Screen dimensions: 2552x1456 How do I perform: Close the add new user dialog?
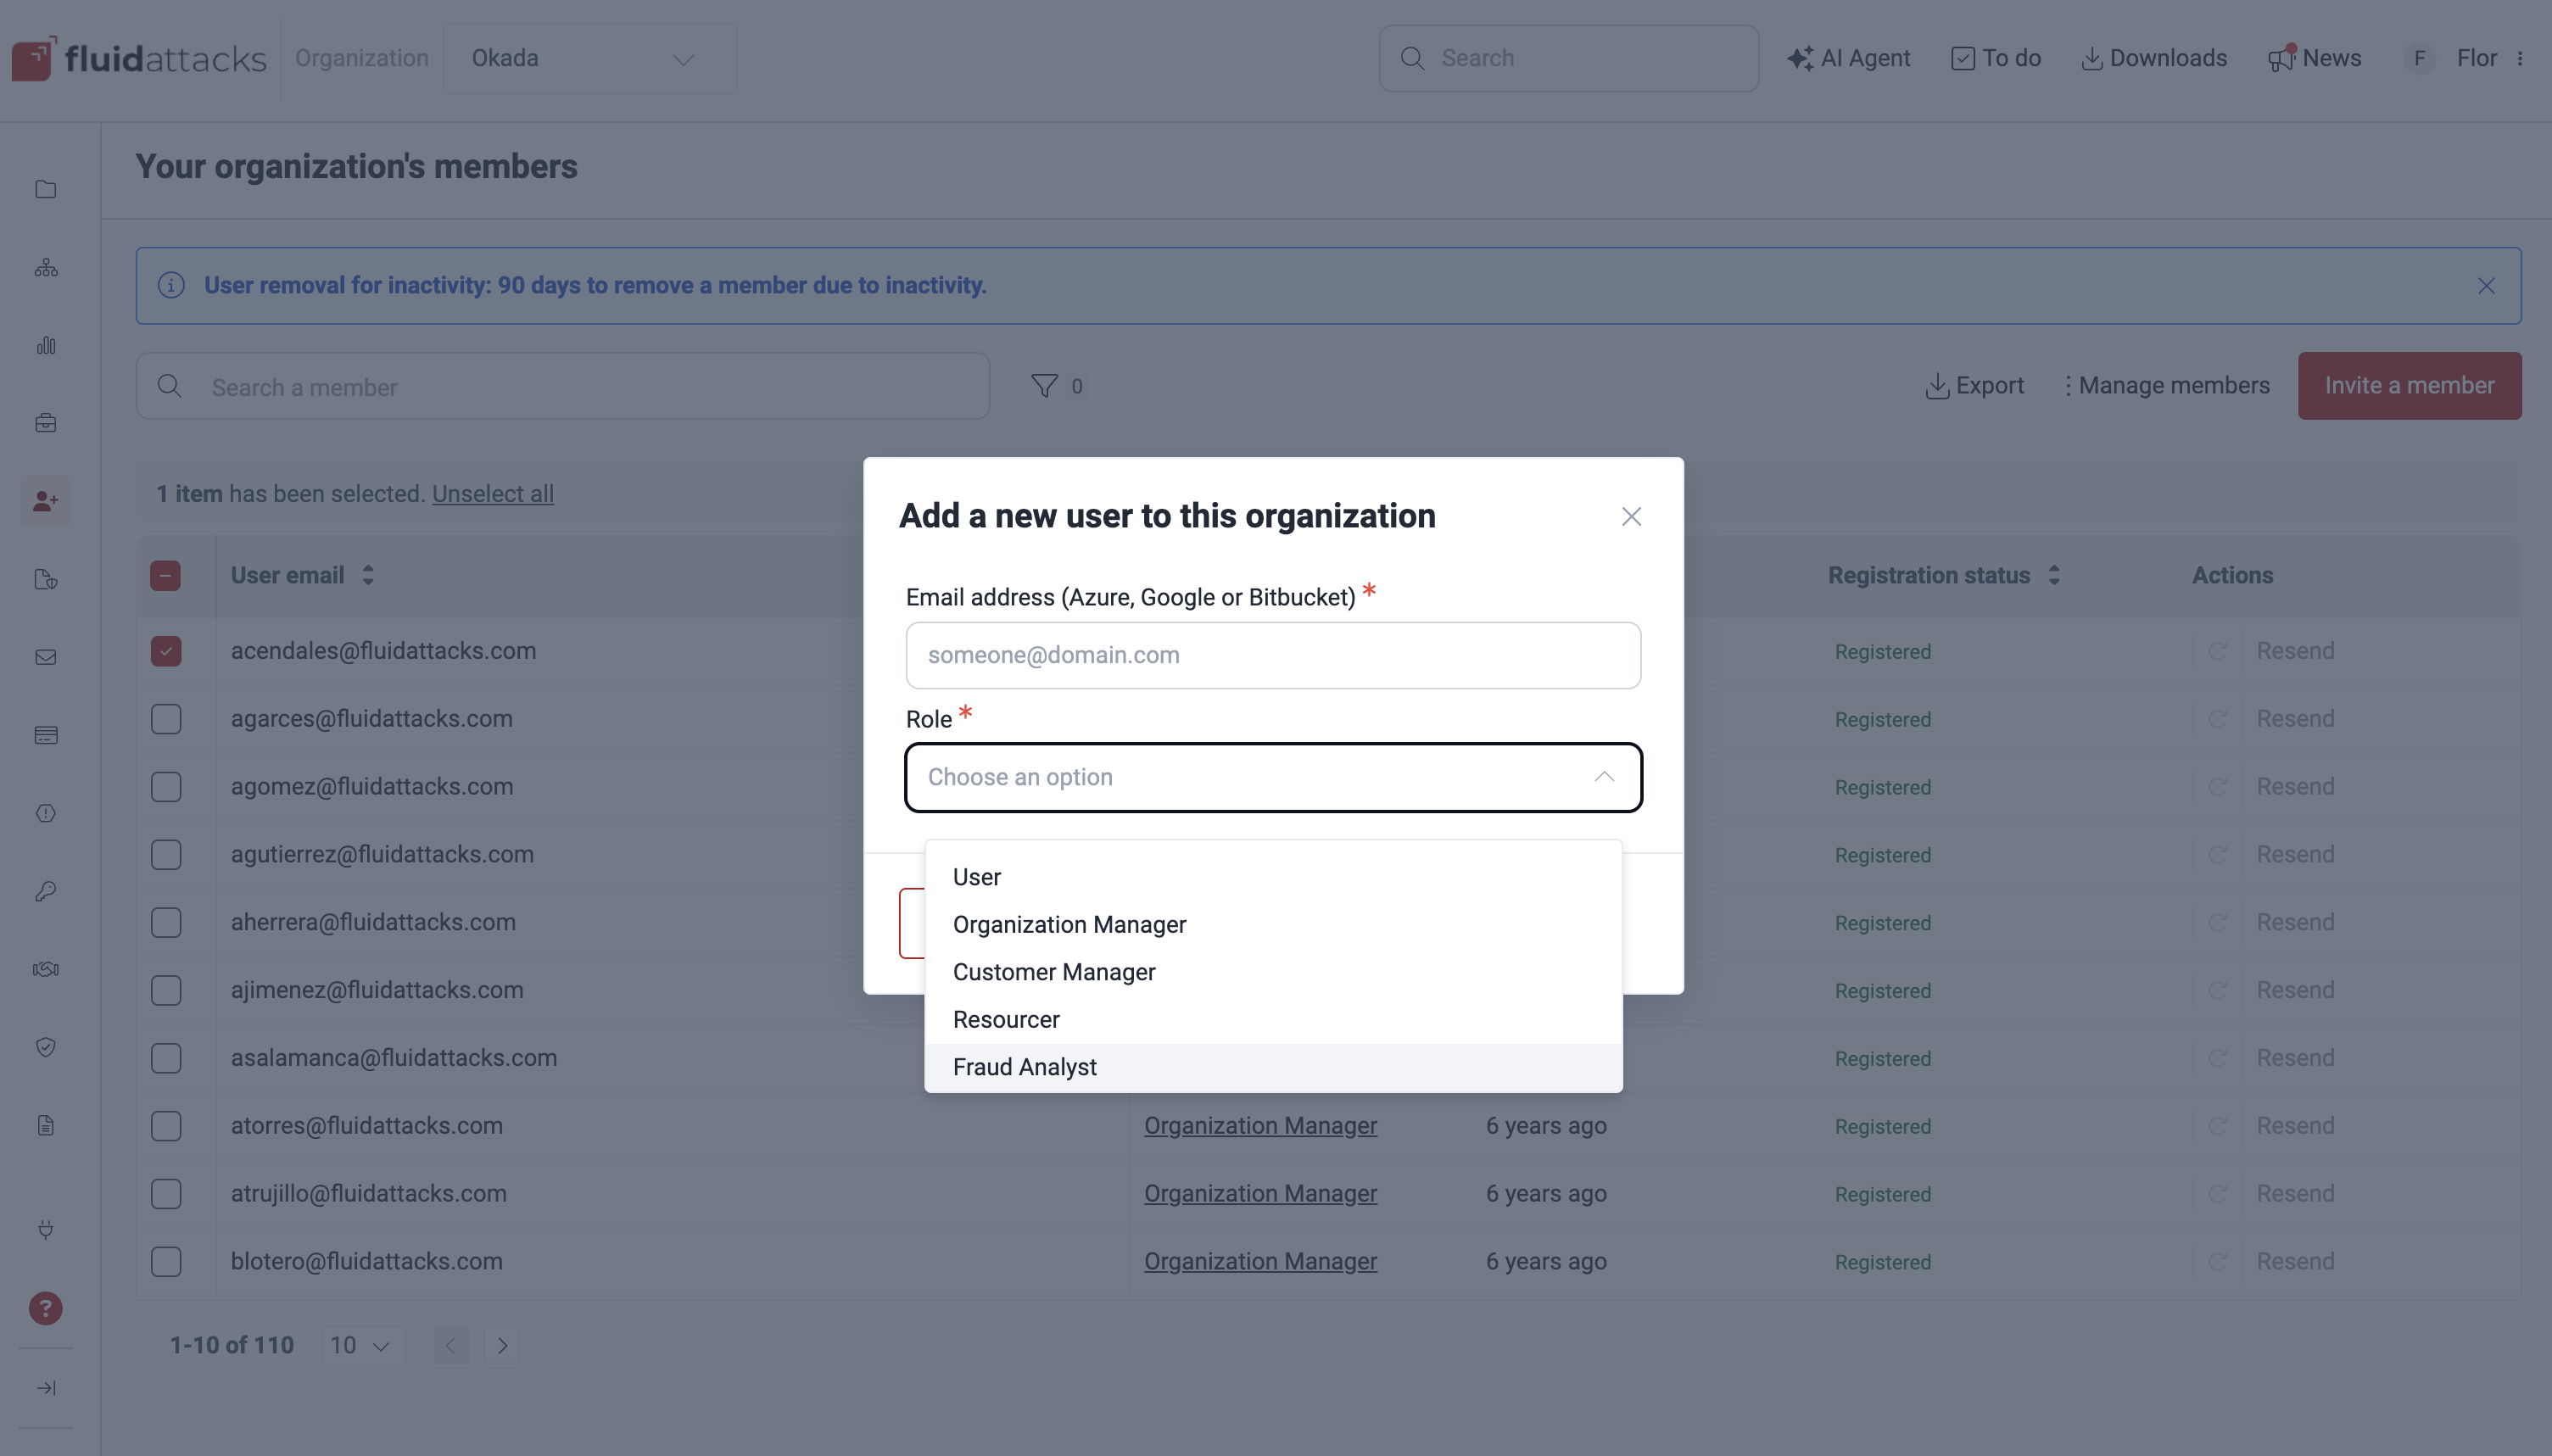click(1631, 516)
